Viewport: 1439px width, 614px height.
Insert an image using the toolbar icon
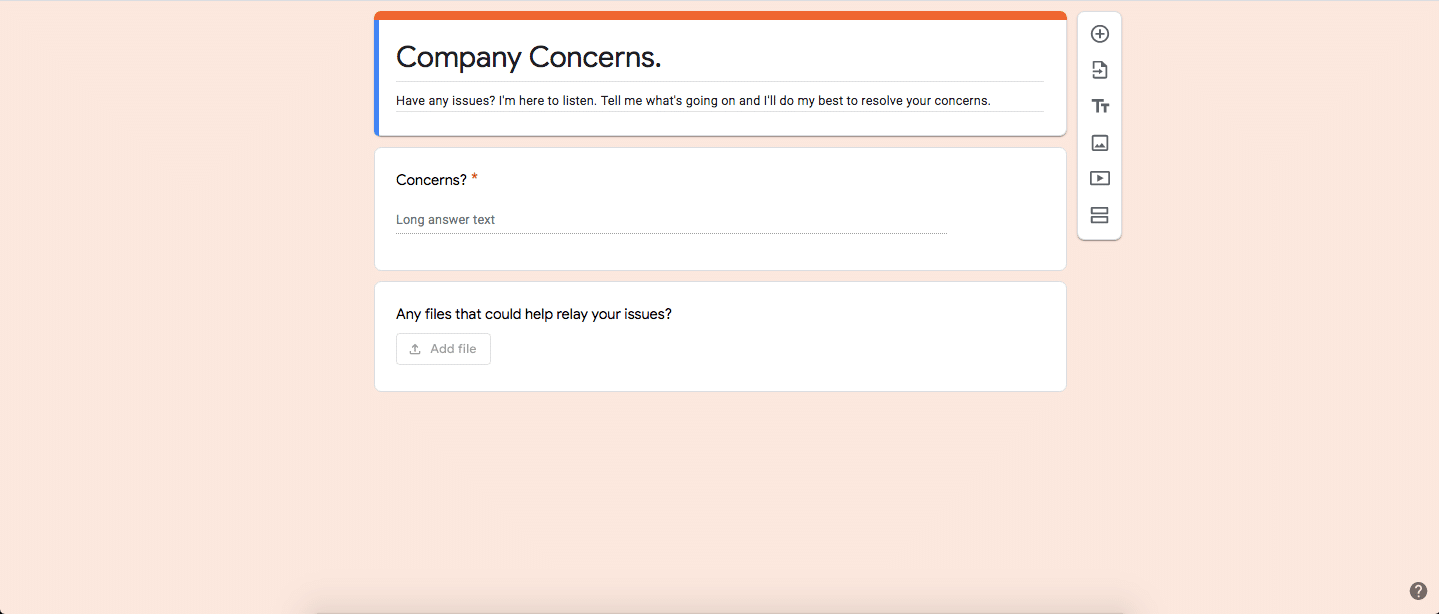coord(1099,143)
